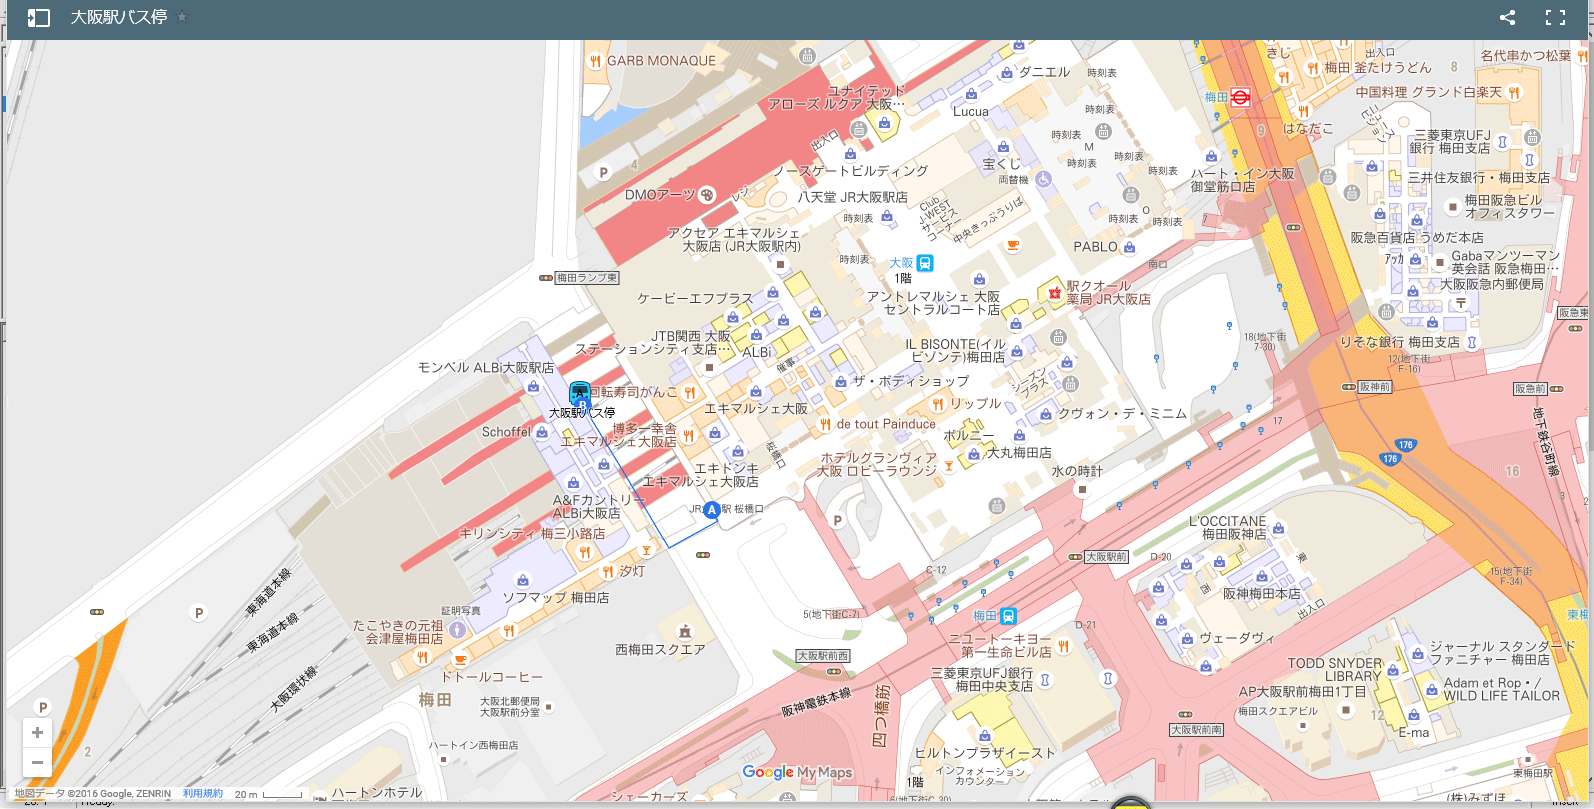Enter fullscreen map view
The height and width of the screenshot is (809, 1594).
(x=1555, y=17)
